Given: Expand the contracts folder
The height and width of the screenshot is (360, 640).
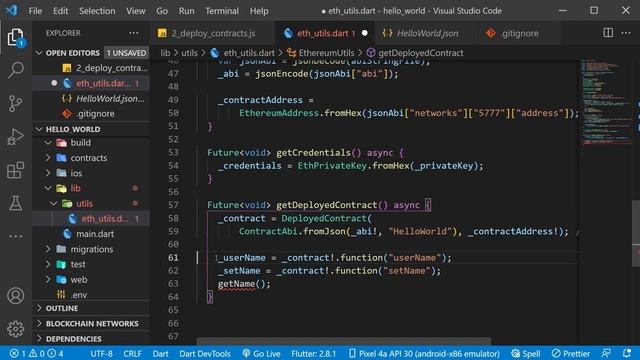Looking at the screenshot, I should coord(48,158).
